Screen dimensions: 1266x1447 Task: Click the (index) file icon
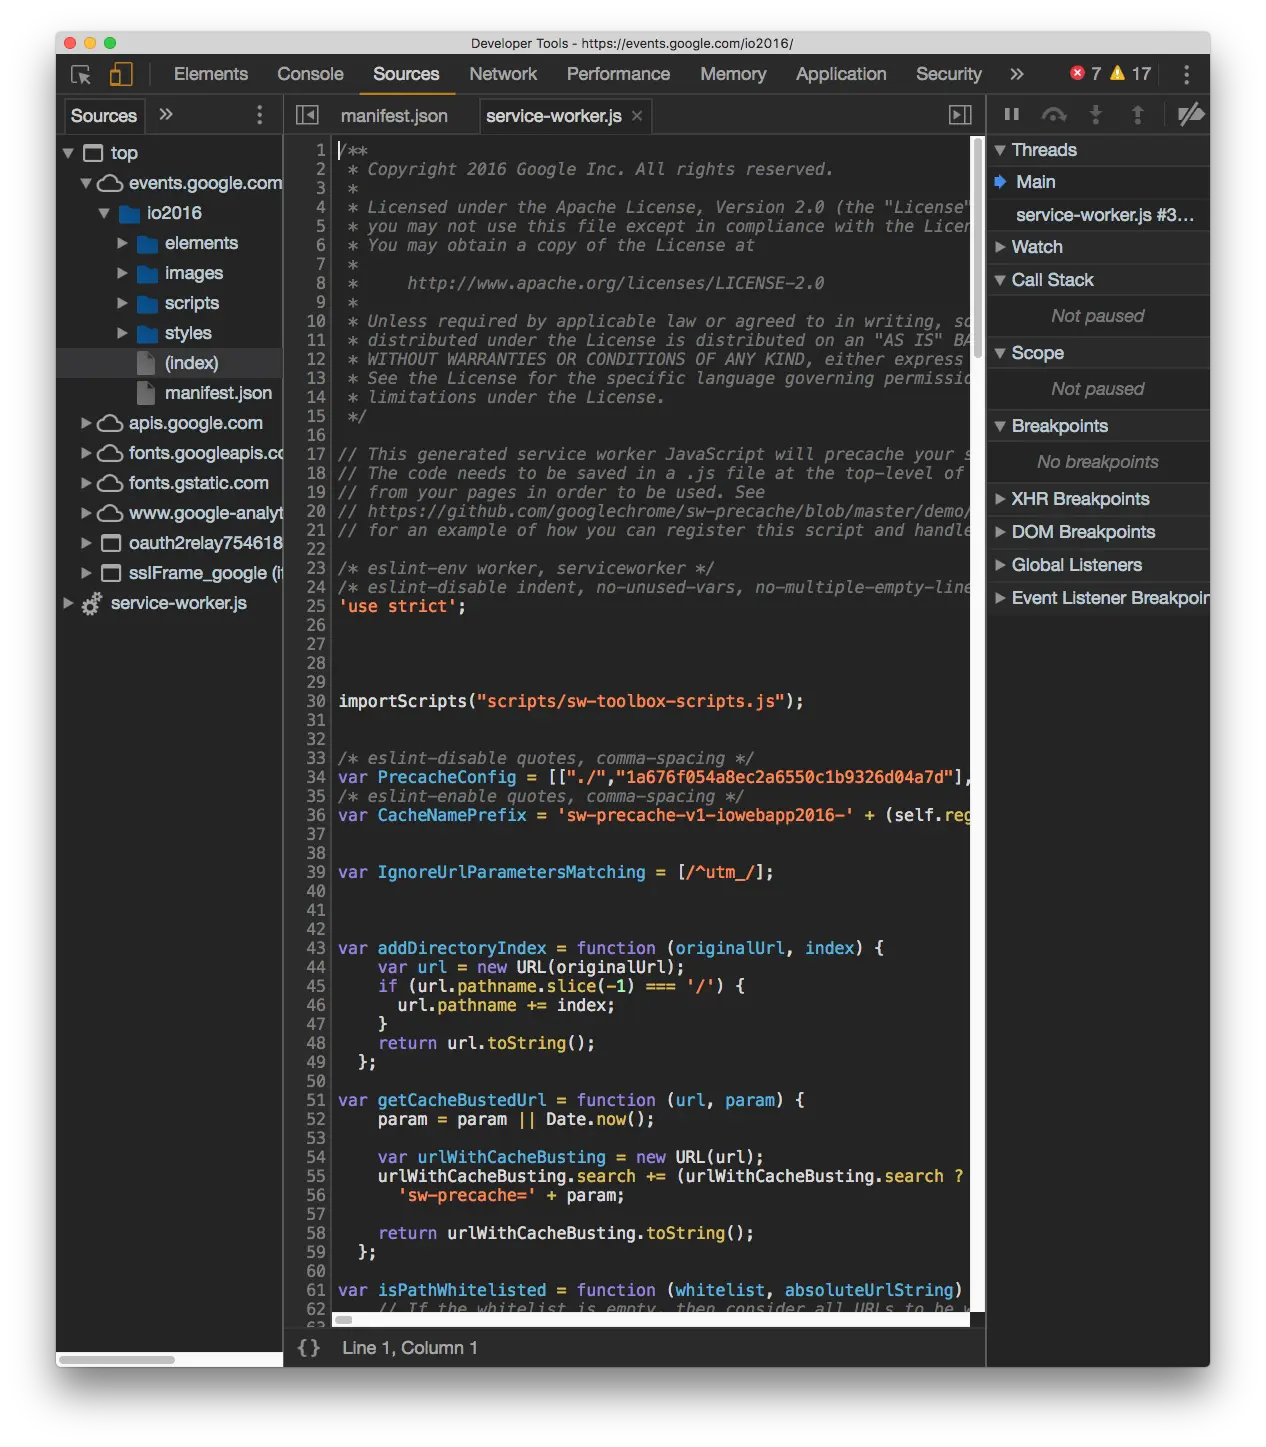tap(146, 363)
